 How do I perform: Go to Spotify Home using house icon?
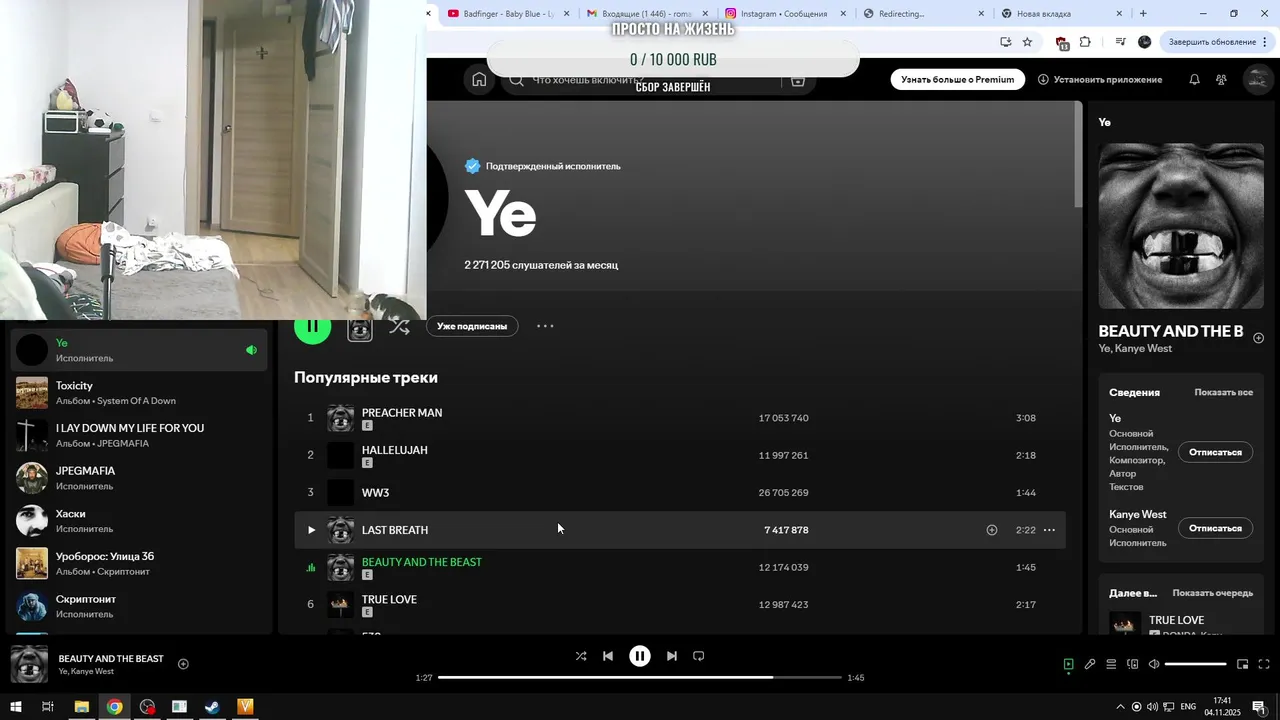pos(479,80)
